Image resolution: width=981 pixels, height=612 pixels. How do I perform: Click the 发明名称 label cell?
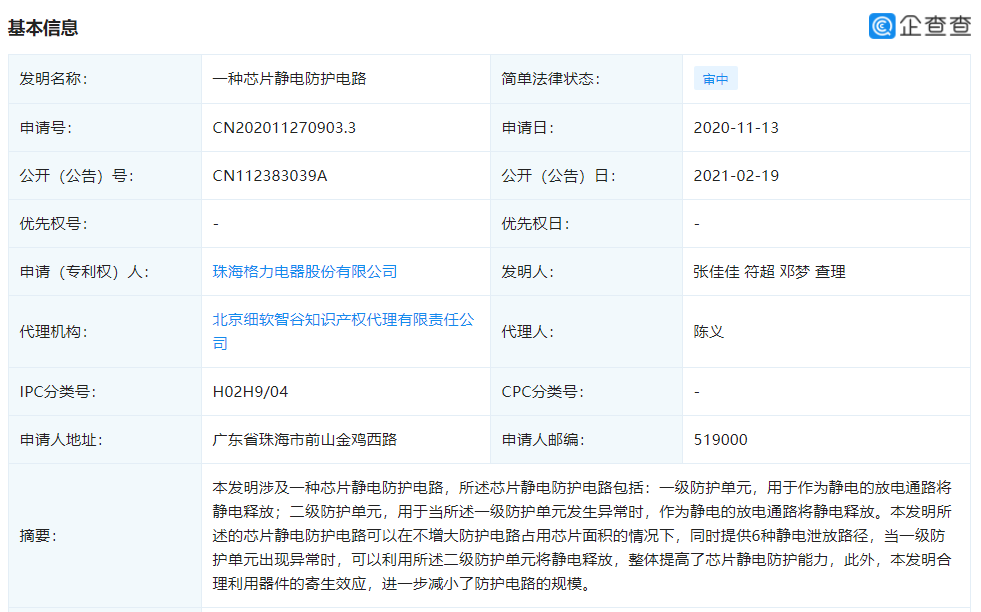pos(105,79)
